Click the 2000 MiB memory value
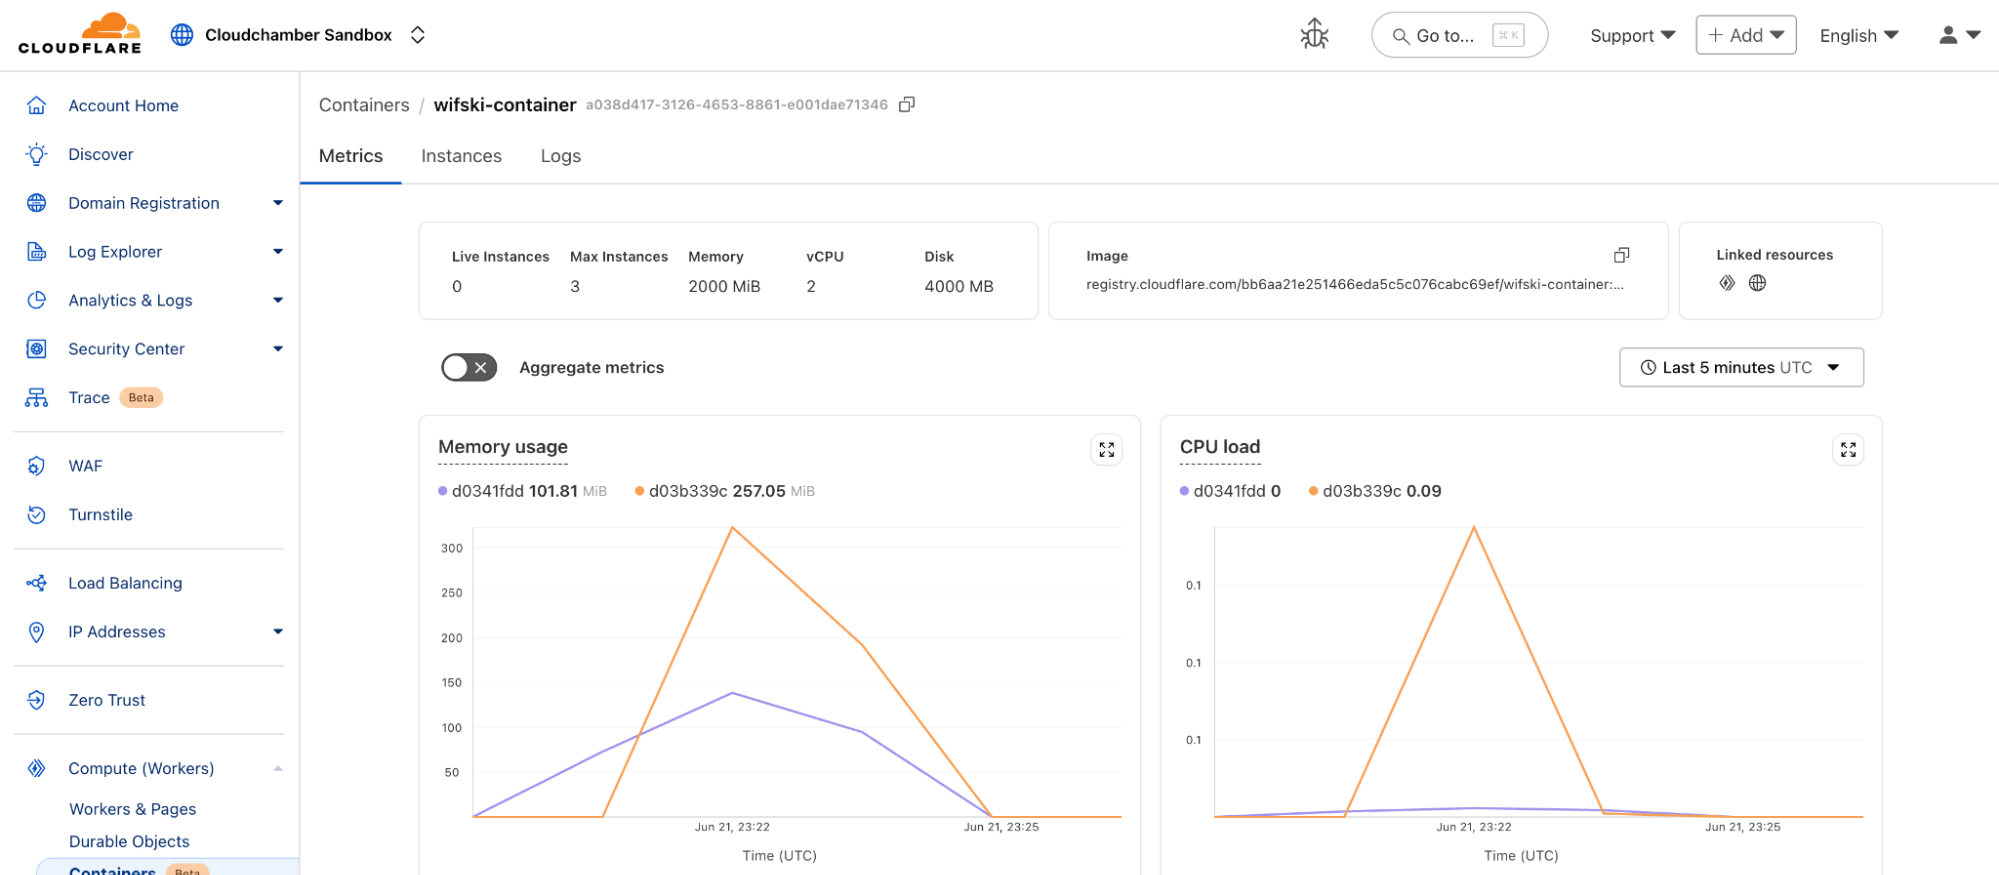 click(x=724, y=286)
